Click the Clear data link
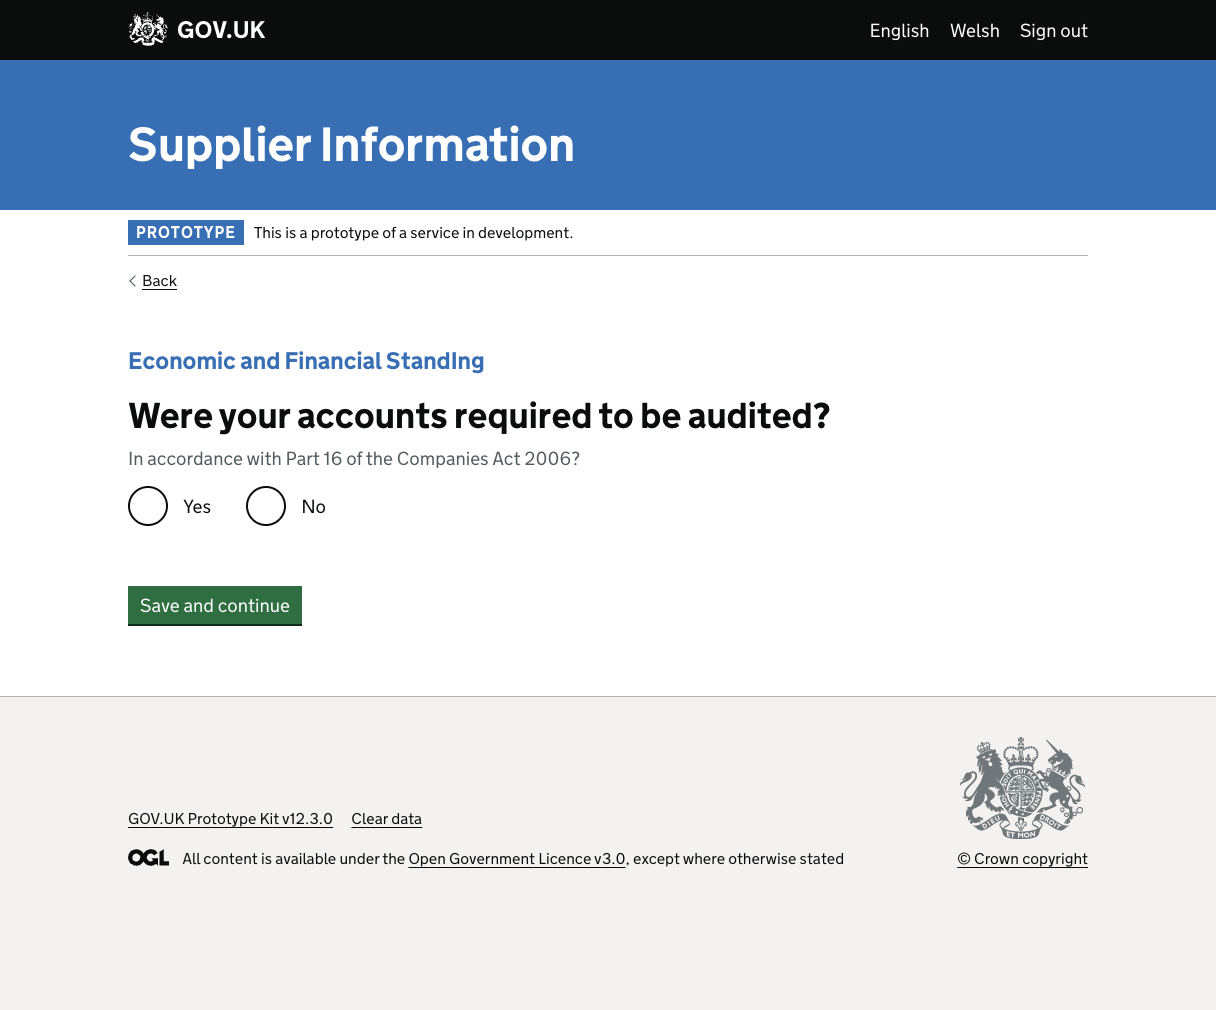1216x1010 pixels. click(x=386, y=819)
